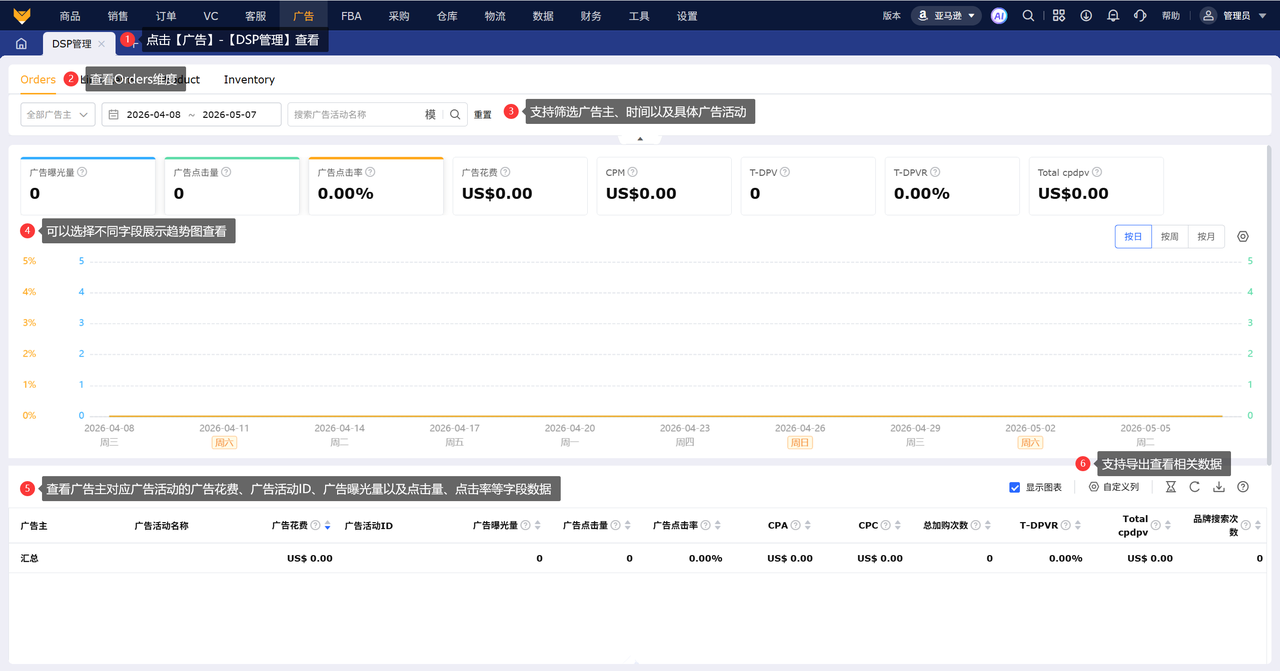Open the AI assistant icon

pyautogui.click(x=998, y=16)
